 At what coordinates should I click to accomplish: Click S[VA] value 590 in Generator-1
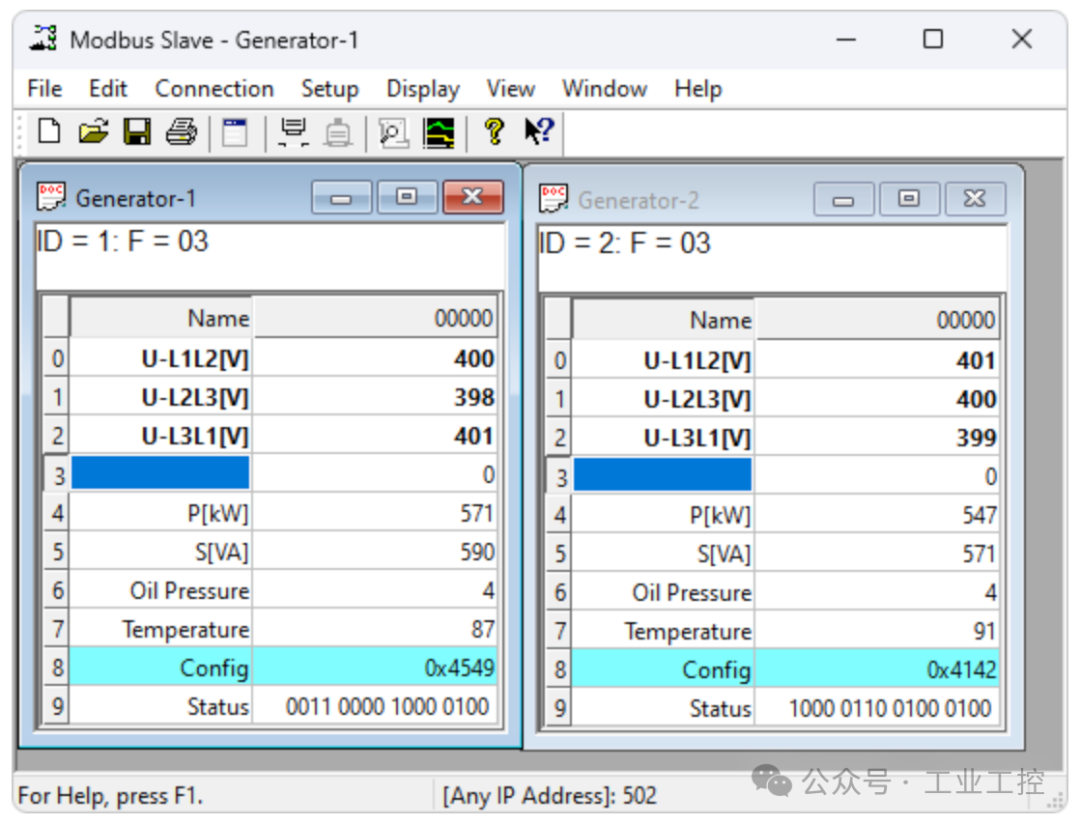477,552
